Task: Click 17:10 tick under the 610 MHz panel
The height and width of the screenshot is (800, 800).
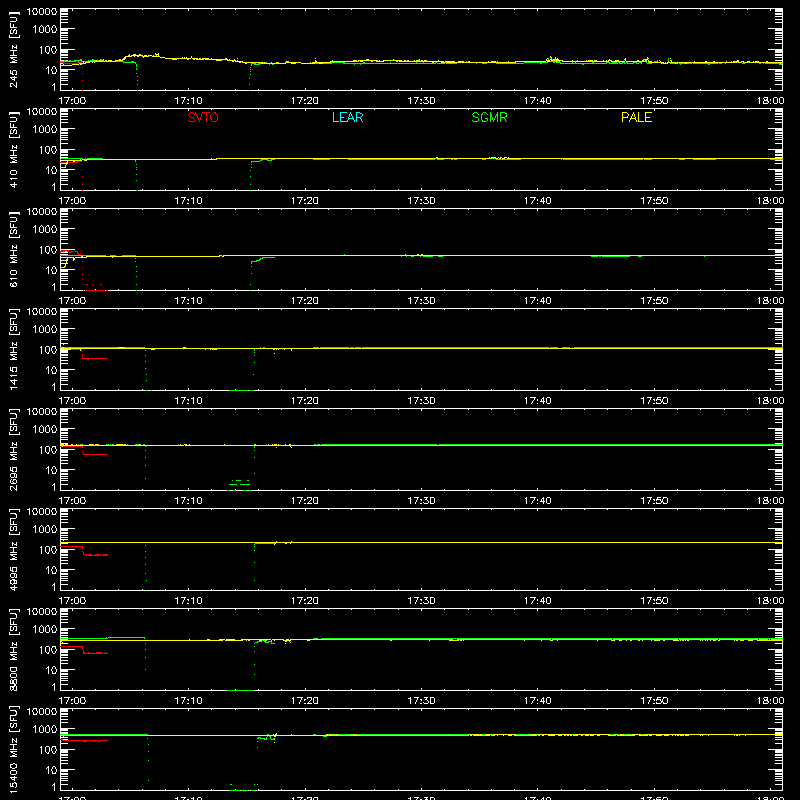Action: tap(188, 301)
